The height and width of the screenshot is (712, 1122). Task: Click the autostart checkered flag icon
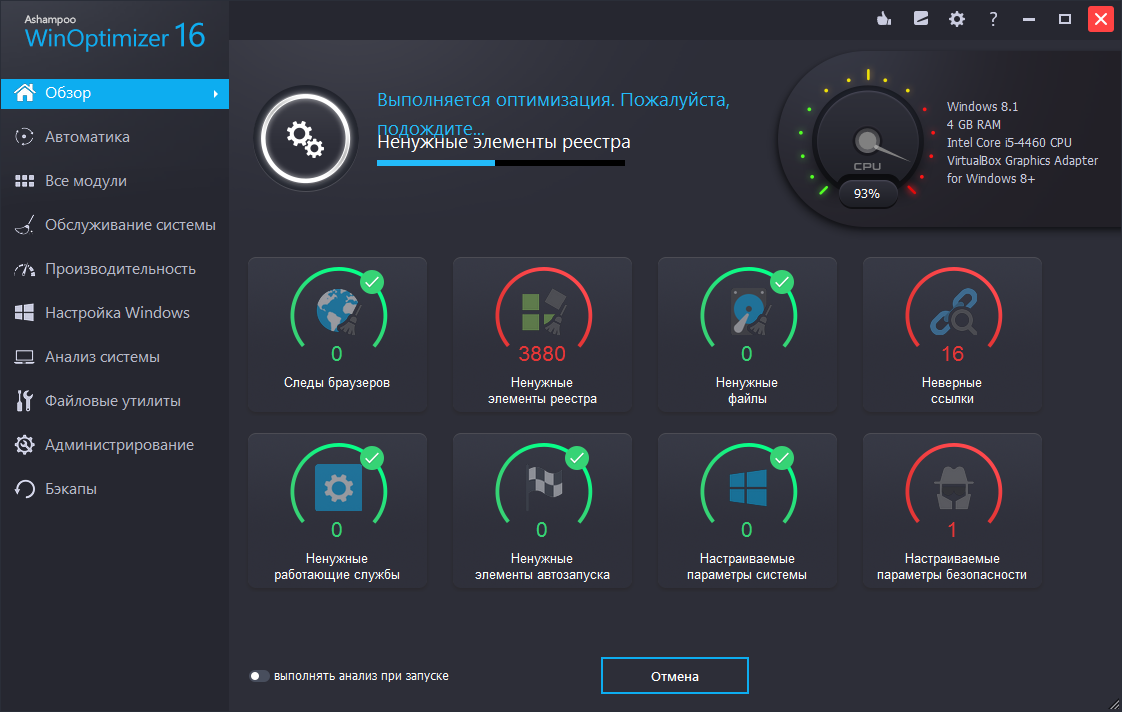tap(544, 487)
